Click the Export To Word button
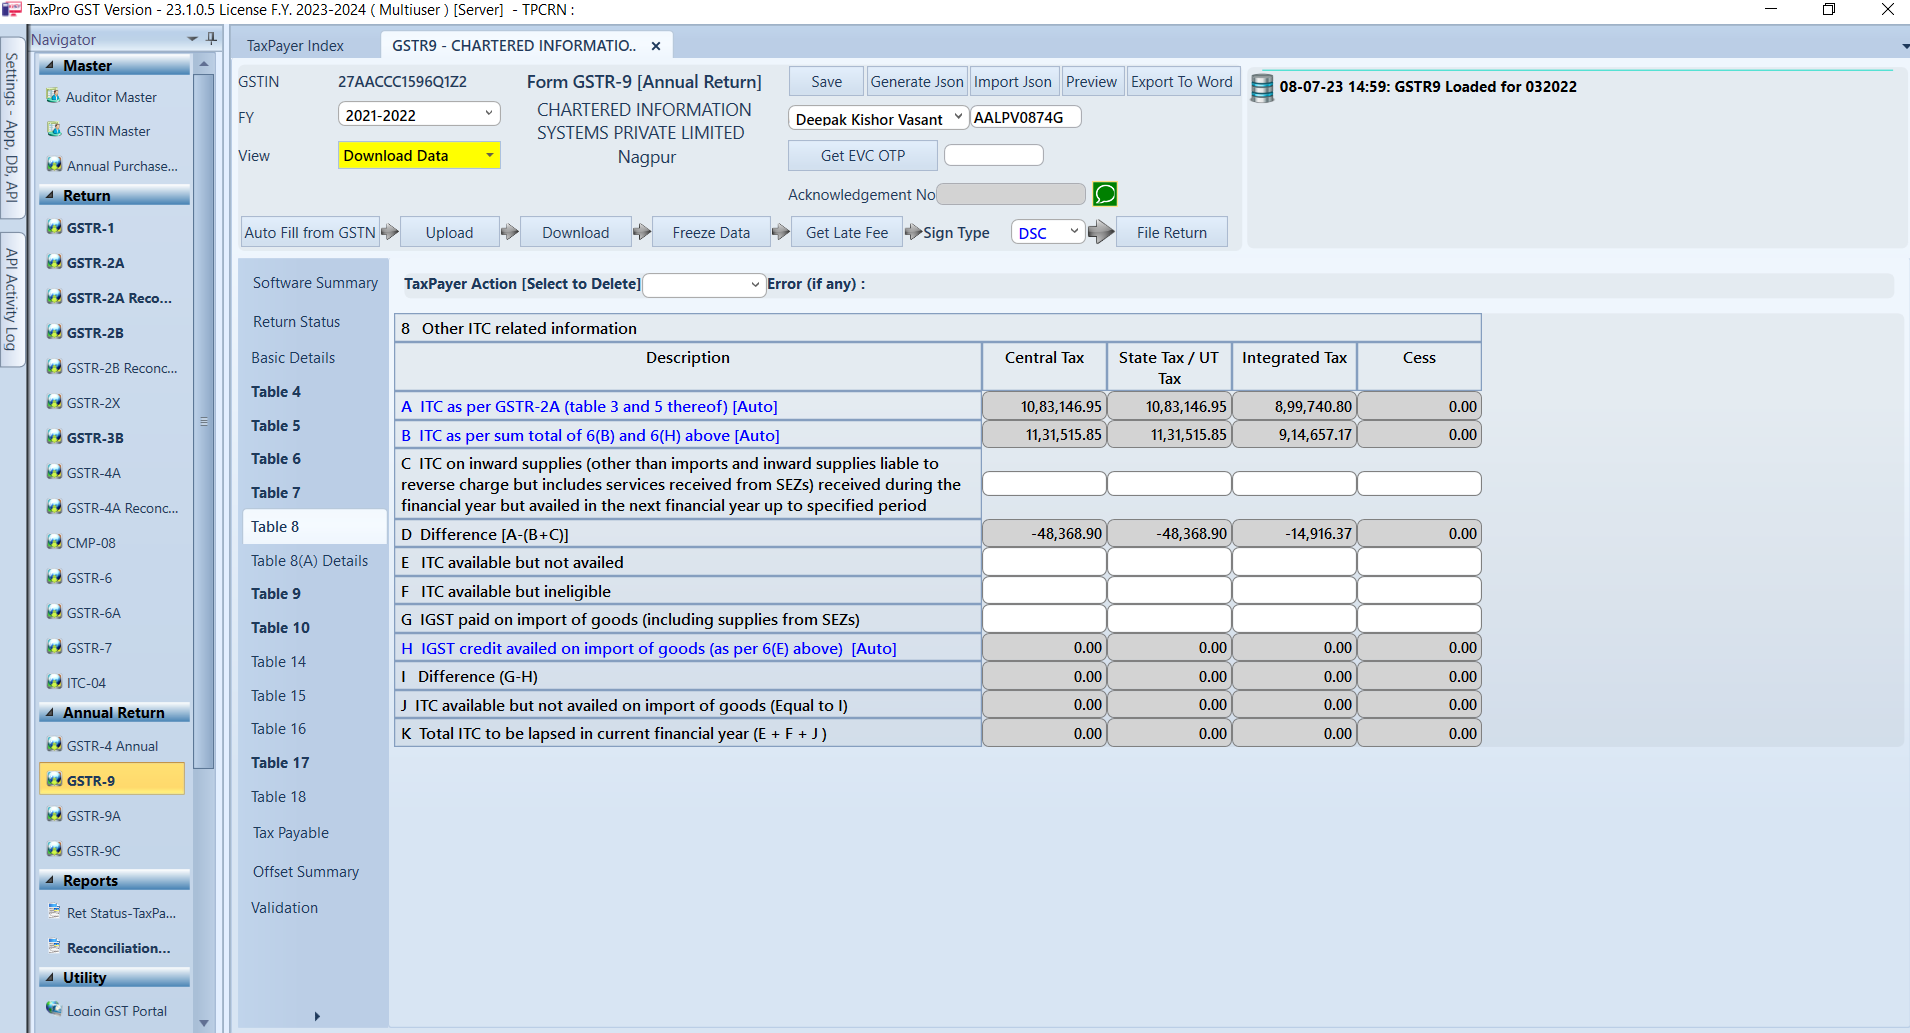The width and height of the screenshot is (1910, 1033). tap(1182, 82)
